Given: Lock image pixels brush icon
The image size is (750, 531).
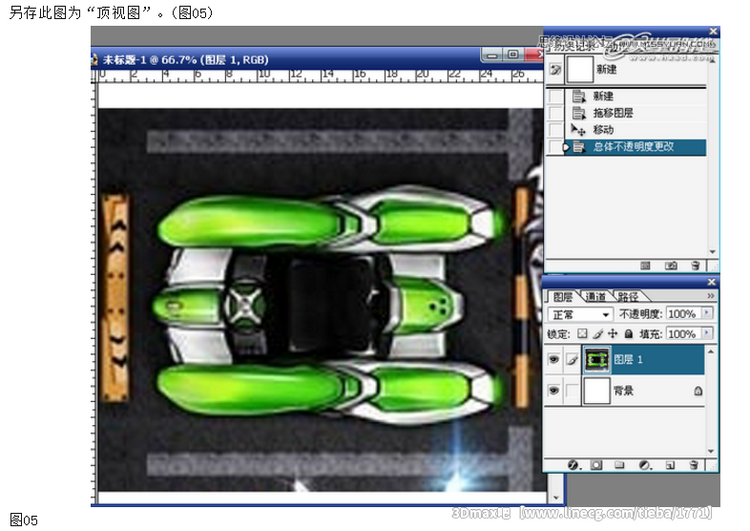Looking at the screenshot, I should click(598, 333).
